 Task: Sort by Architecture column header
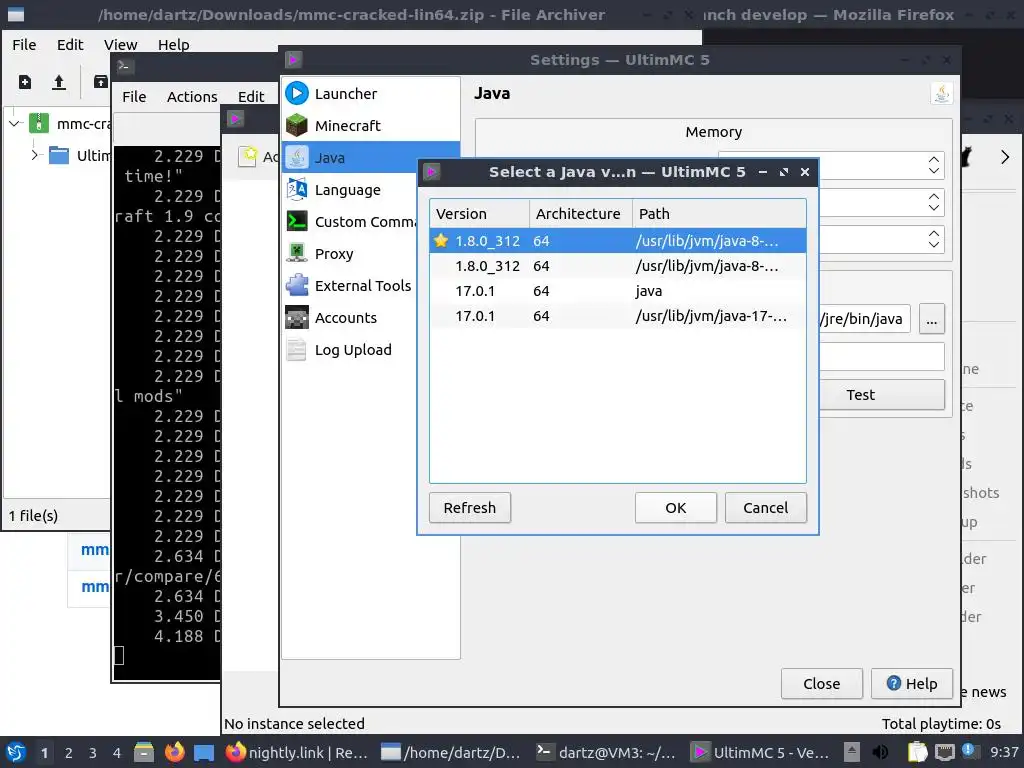coord(581,214)
